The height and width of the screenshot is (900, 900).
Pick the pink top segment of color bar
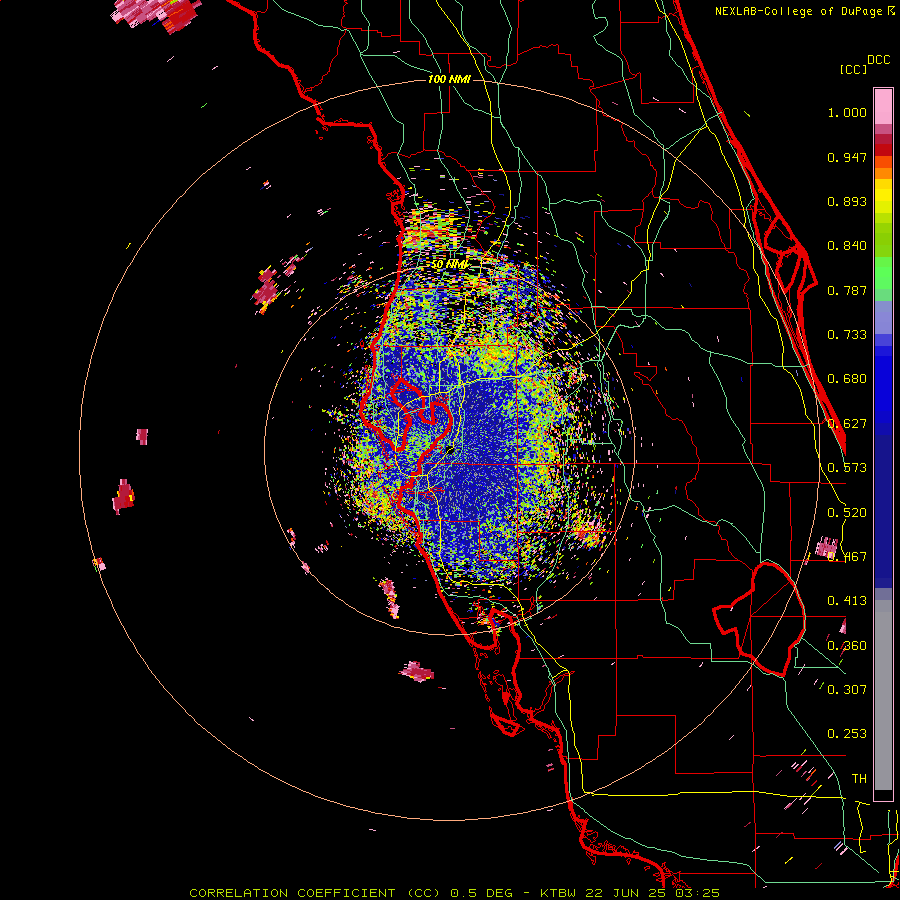point(883,107)
